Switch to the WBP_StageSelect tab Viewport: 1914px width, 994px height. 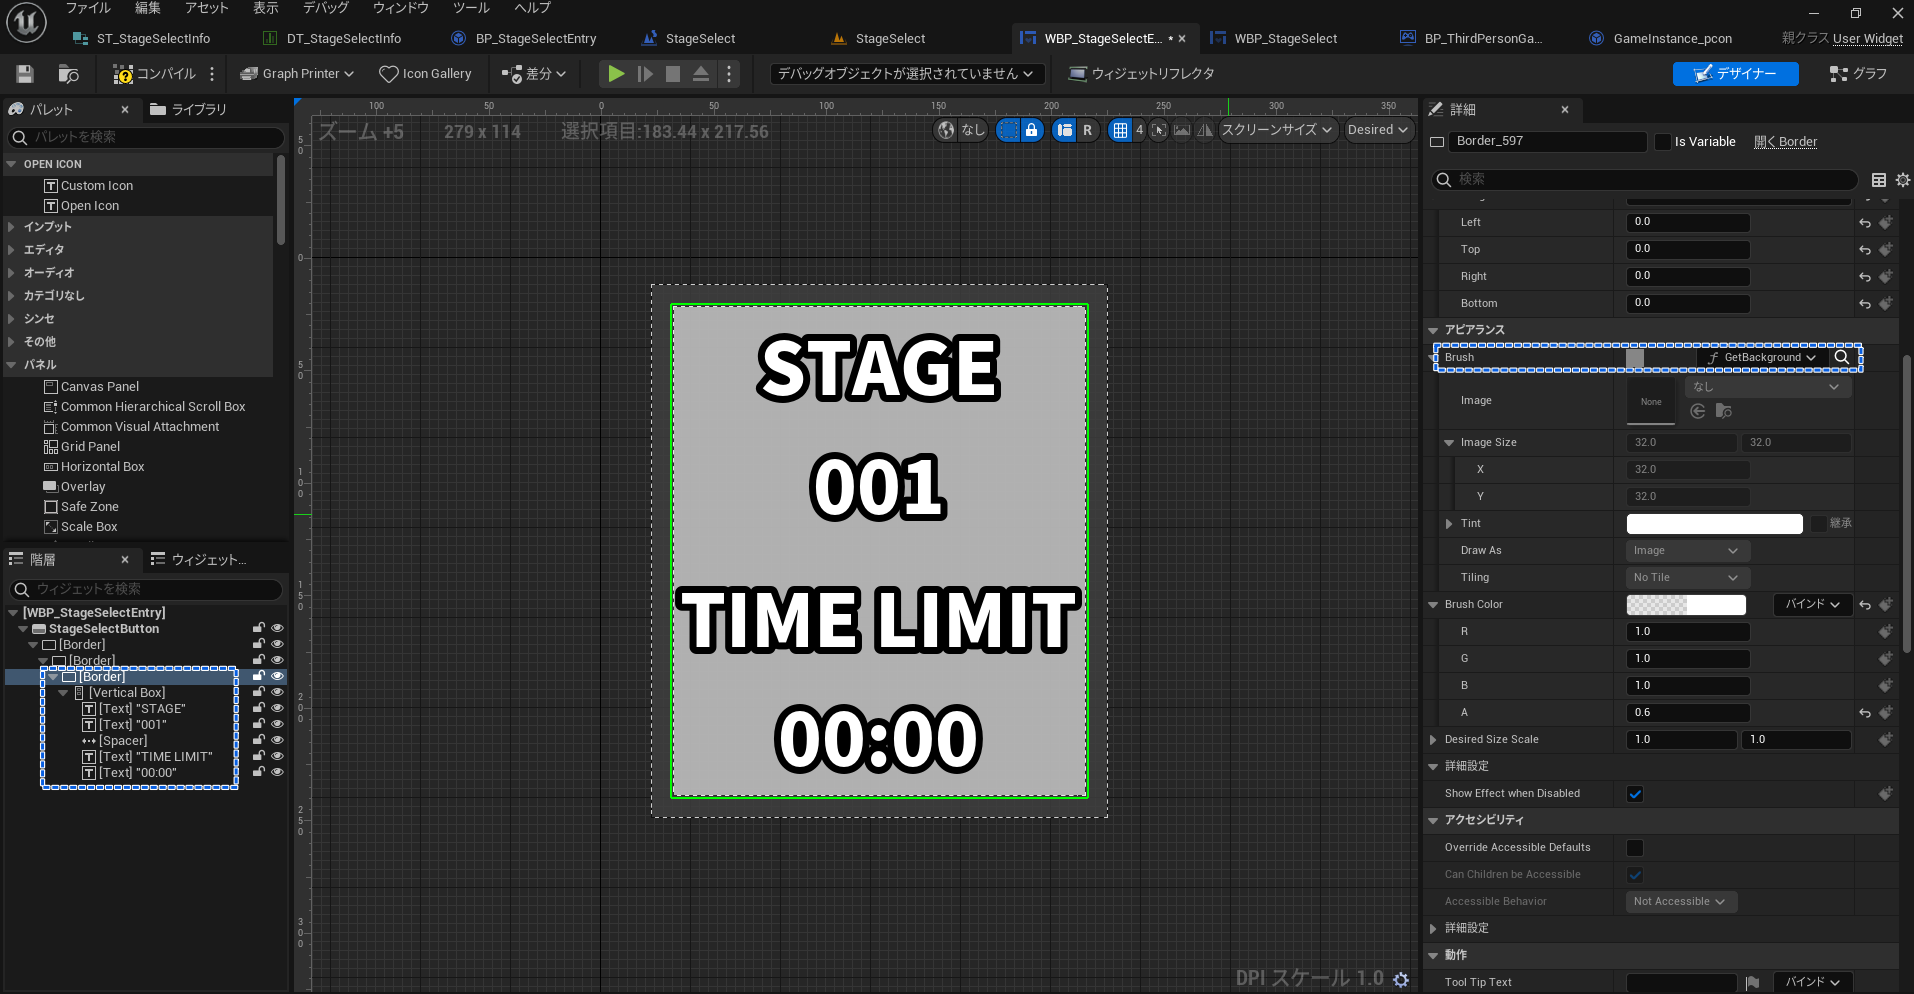click(1286, 38)
